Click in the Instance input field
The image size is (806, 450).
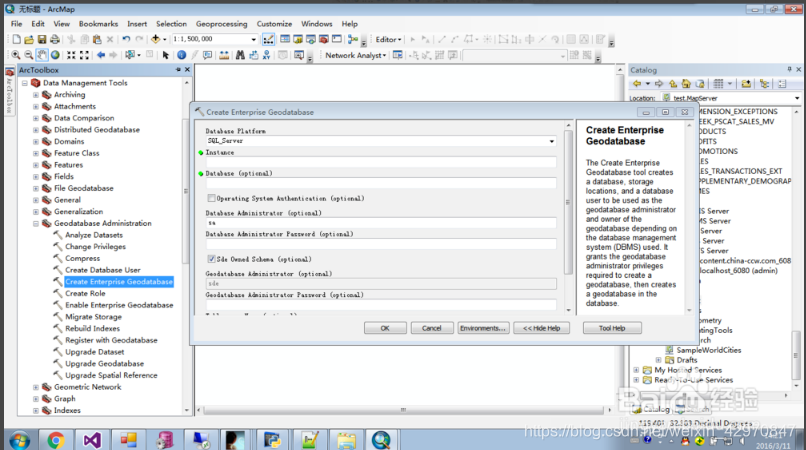pos(381,162)
